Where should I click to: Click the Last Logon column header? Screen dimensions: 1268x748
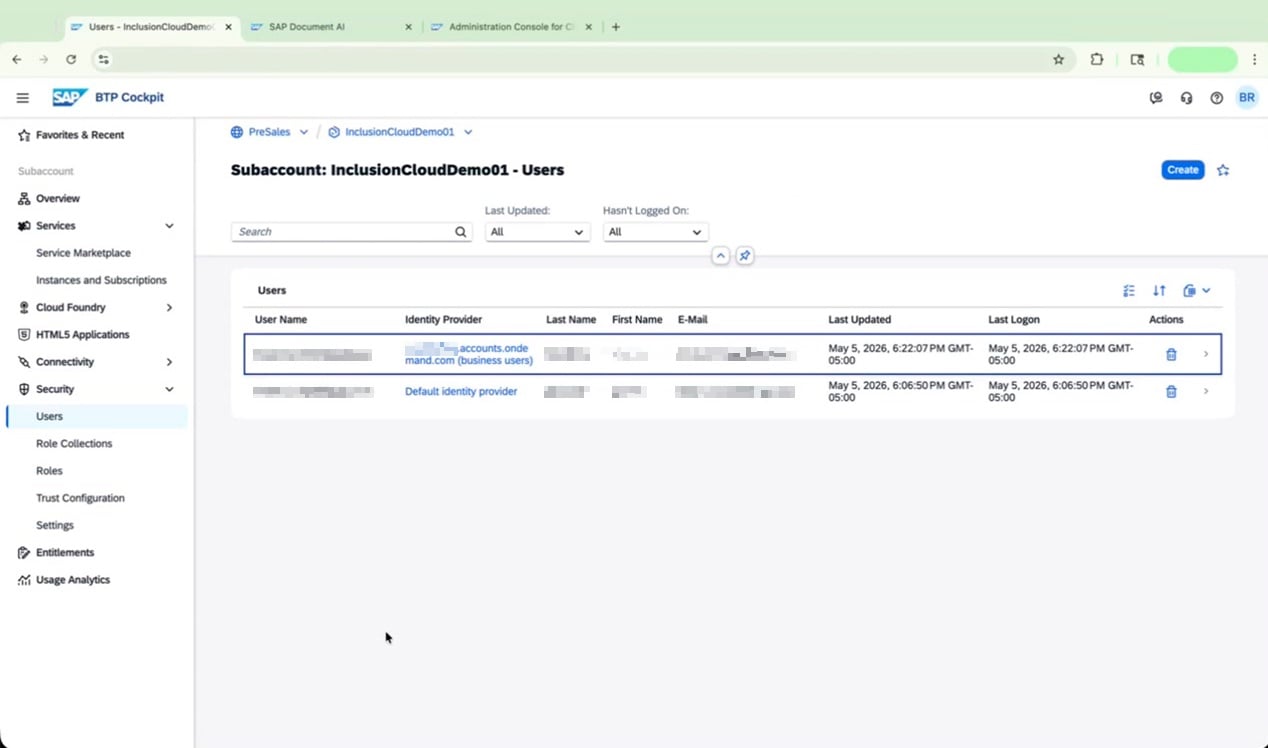click(x=1014, y=320)
